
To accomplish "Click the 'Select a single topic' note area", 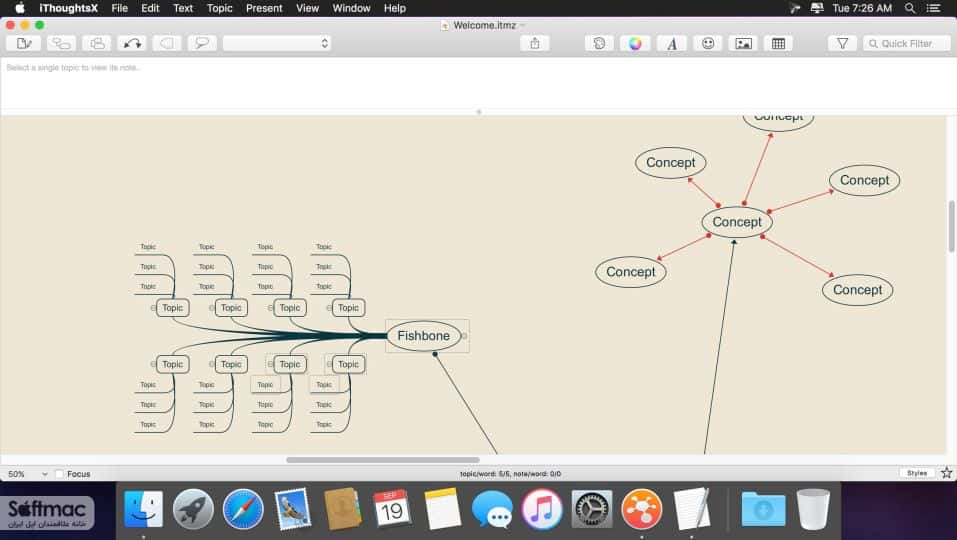I will [x=478, y=84].
